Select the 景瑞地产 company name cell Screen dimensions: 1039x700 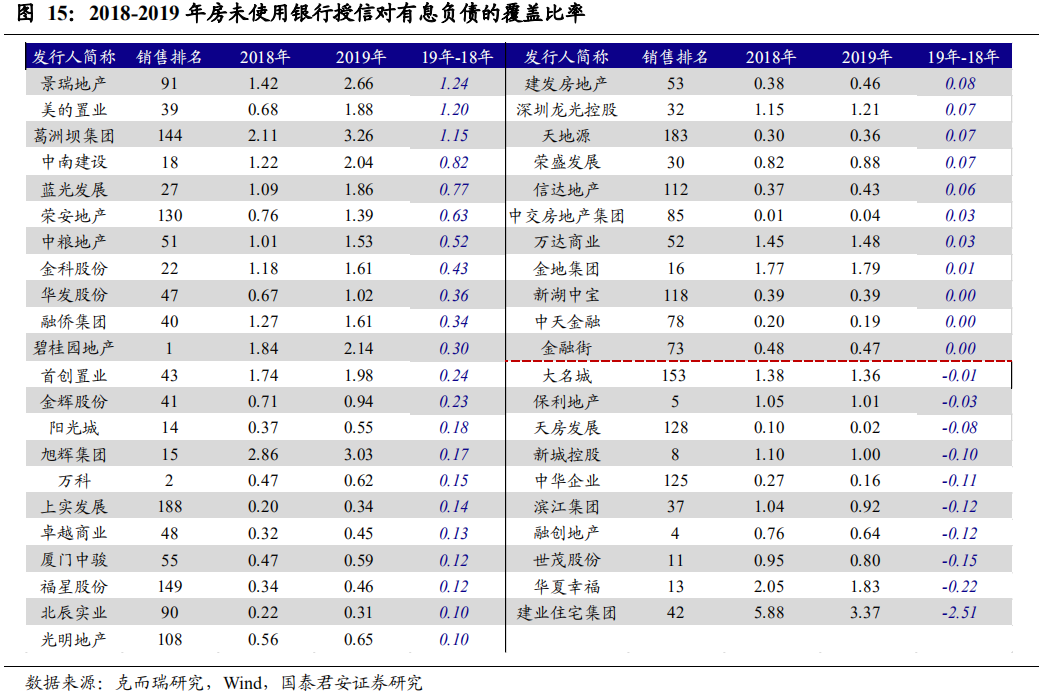click(74, 84)
